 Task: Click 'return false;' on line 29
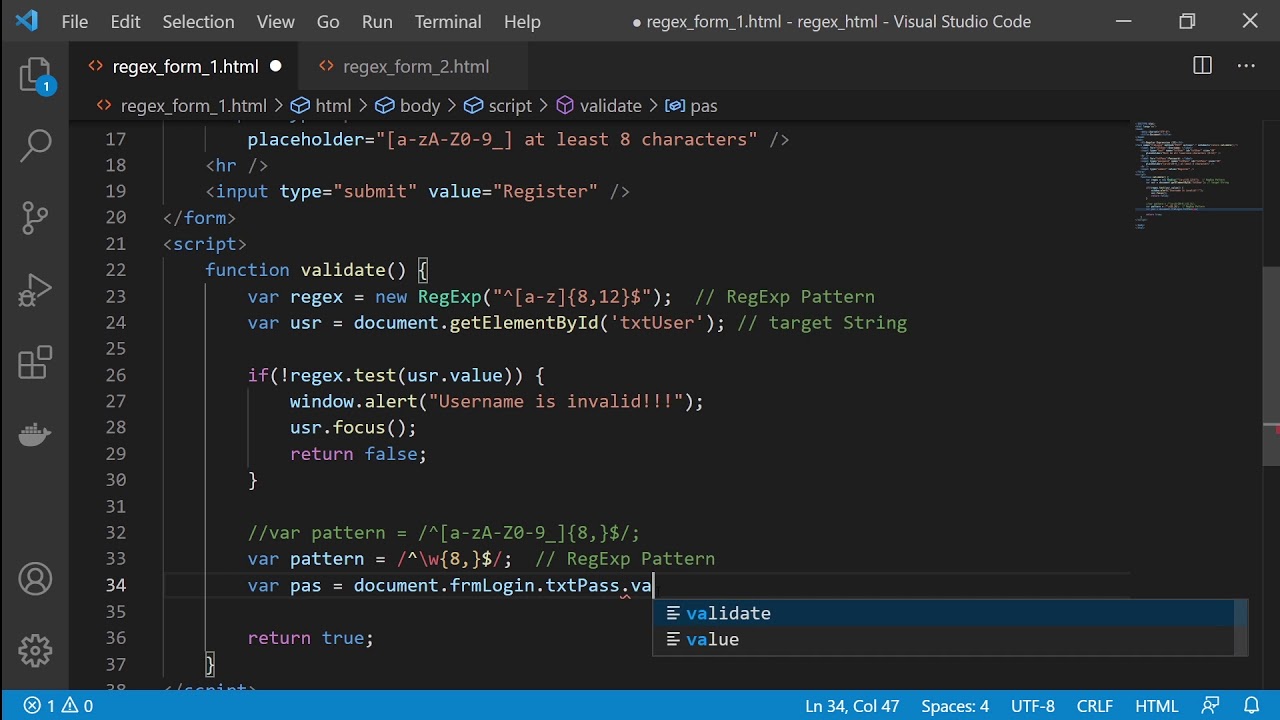(358, 453)
